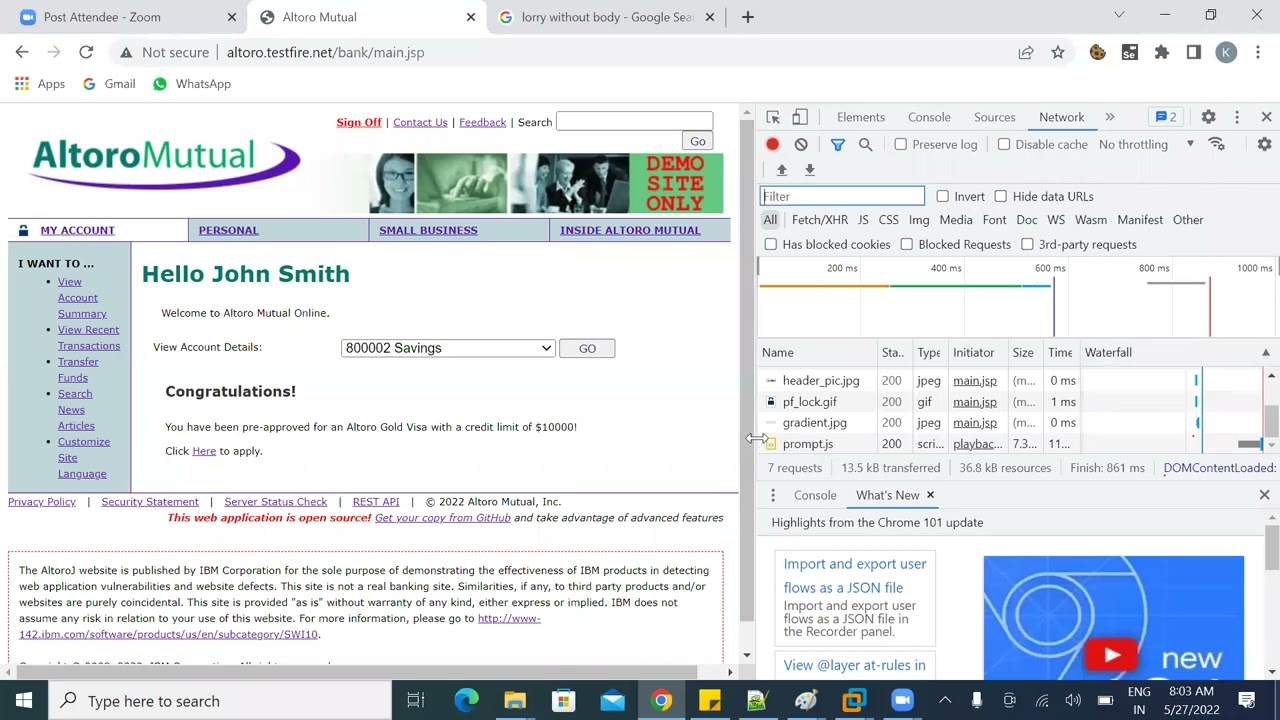
Task: Select the header_pic.jpg request row
Action: (1010, 381)
